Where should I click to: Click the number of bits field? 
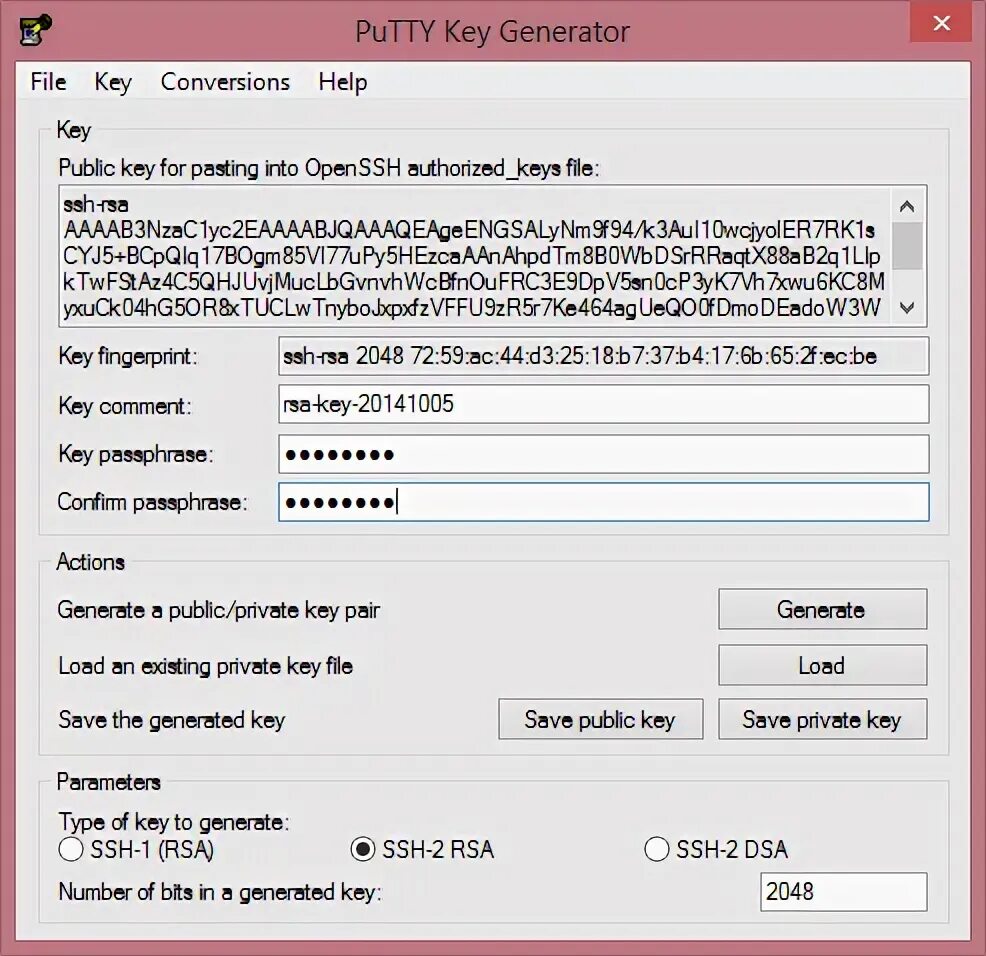843,891
